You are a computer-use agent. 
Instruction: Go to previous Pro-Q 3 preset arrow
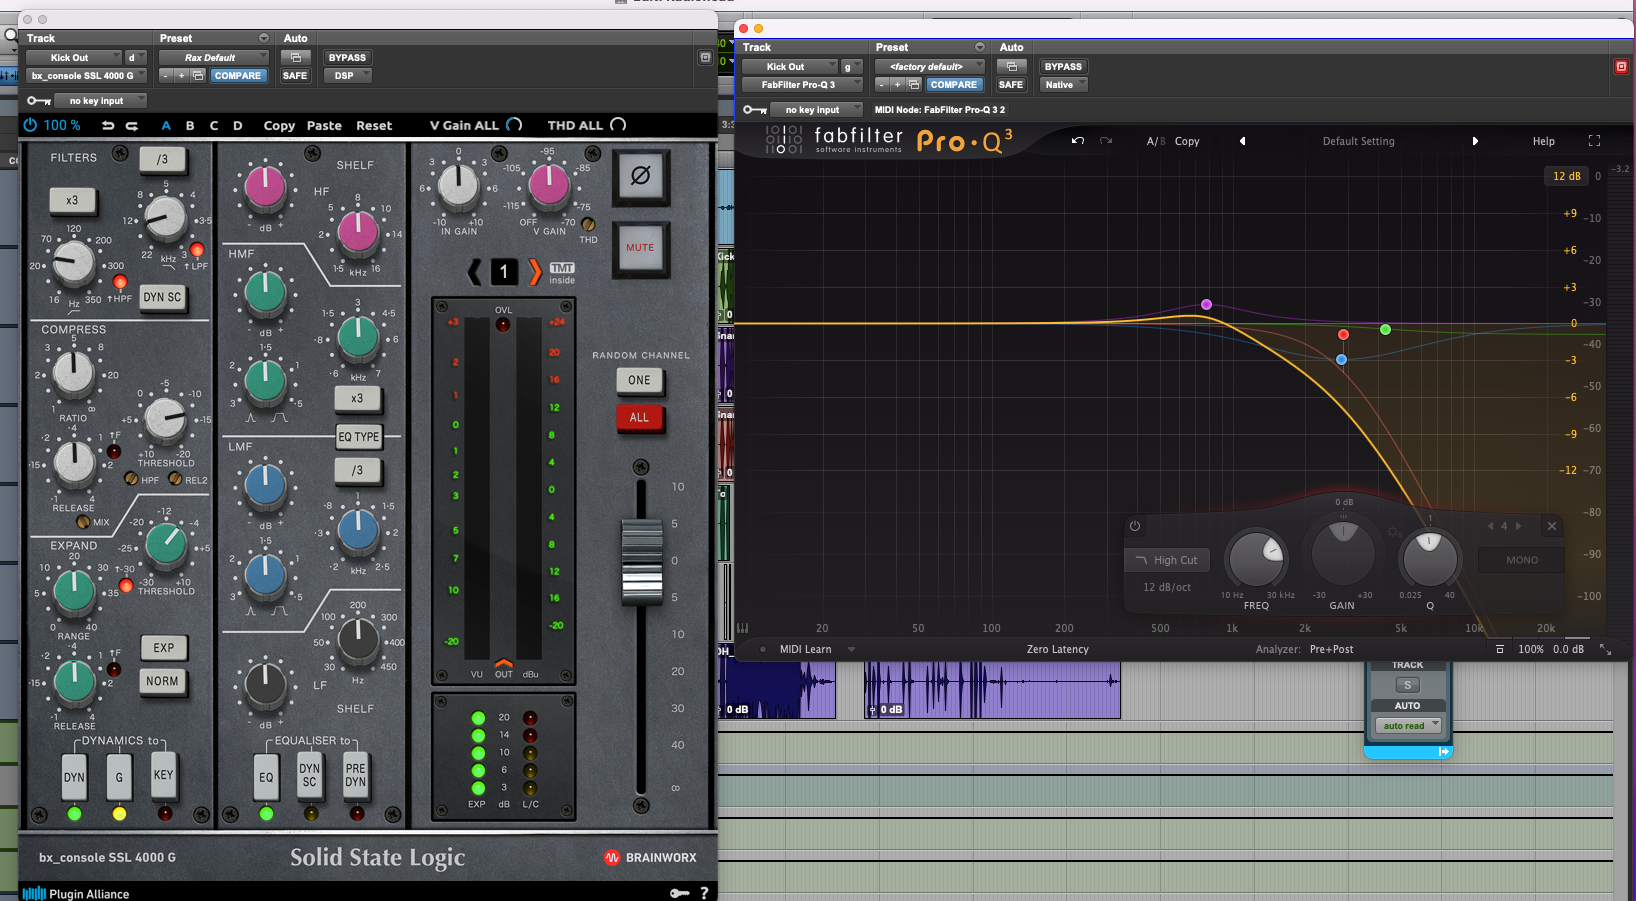click(1243, 141)
